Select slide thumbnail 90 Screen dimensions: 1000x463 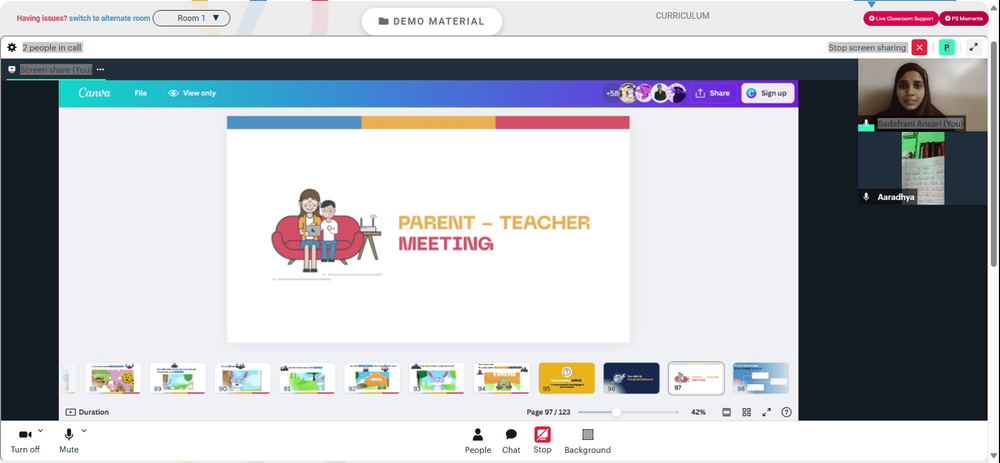pos(242,378)
